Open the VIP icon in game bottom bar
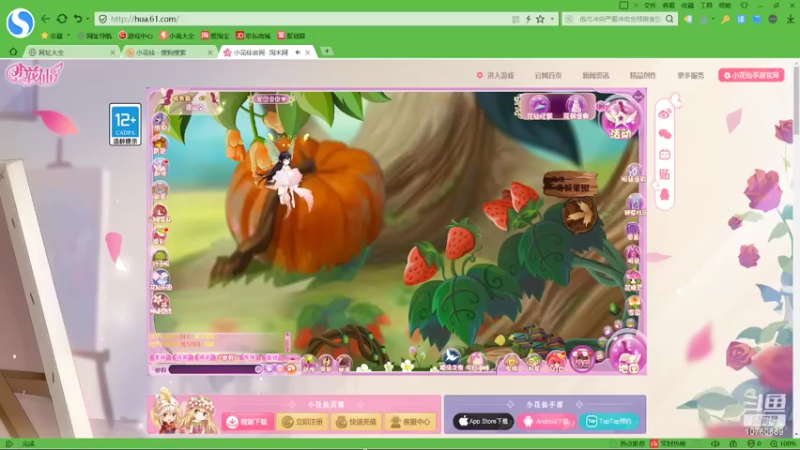The image size is (800, 450). pos(557,362)
